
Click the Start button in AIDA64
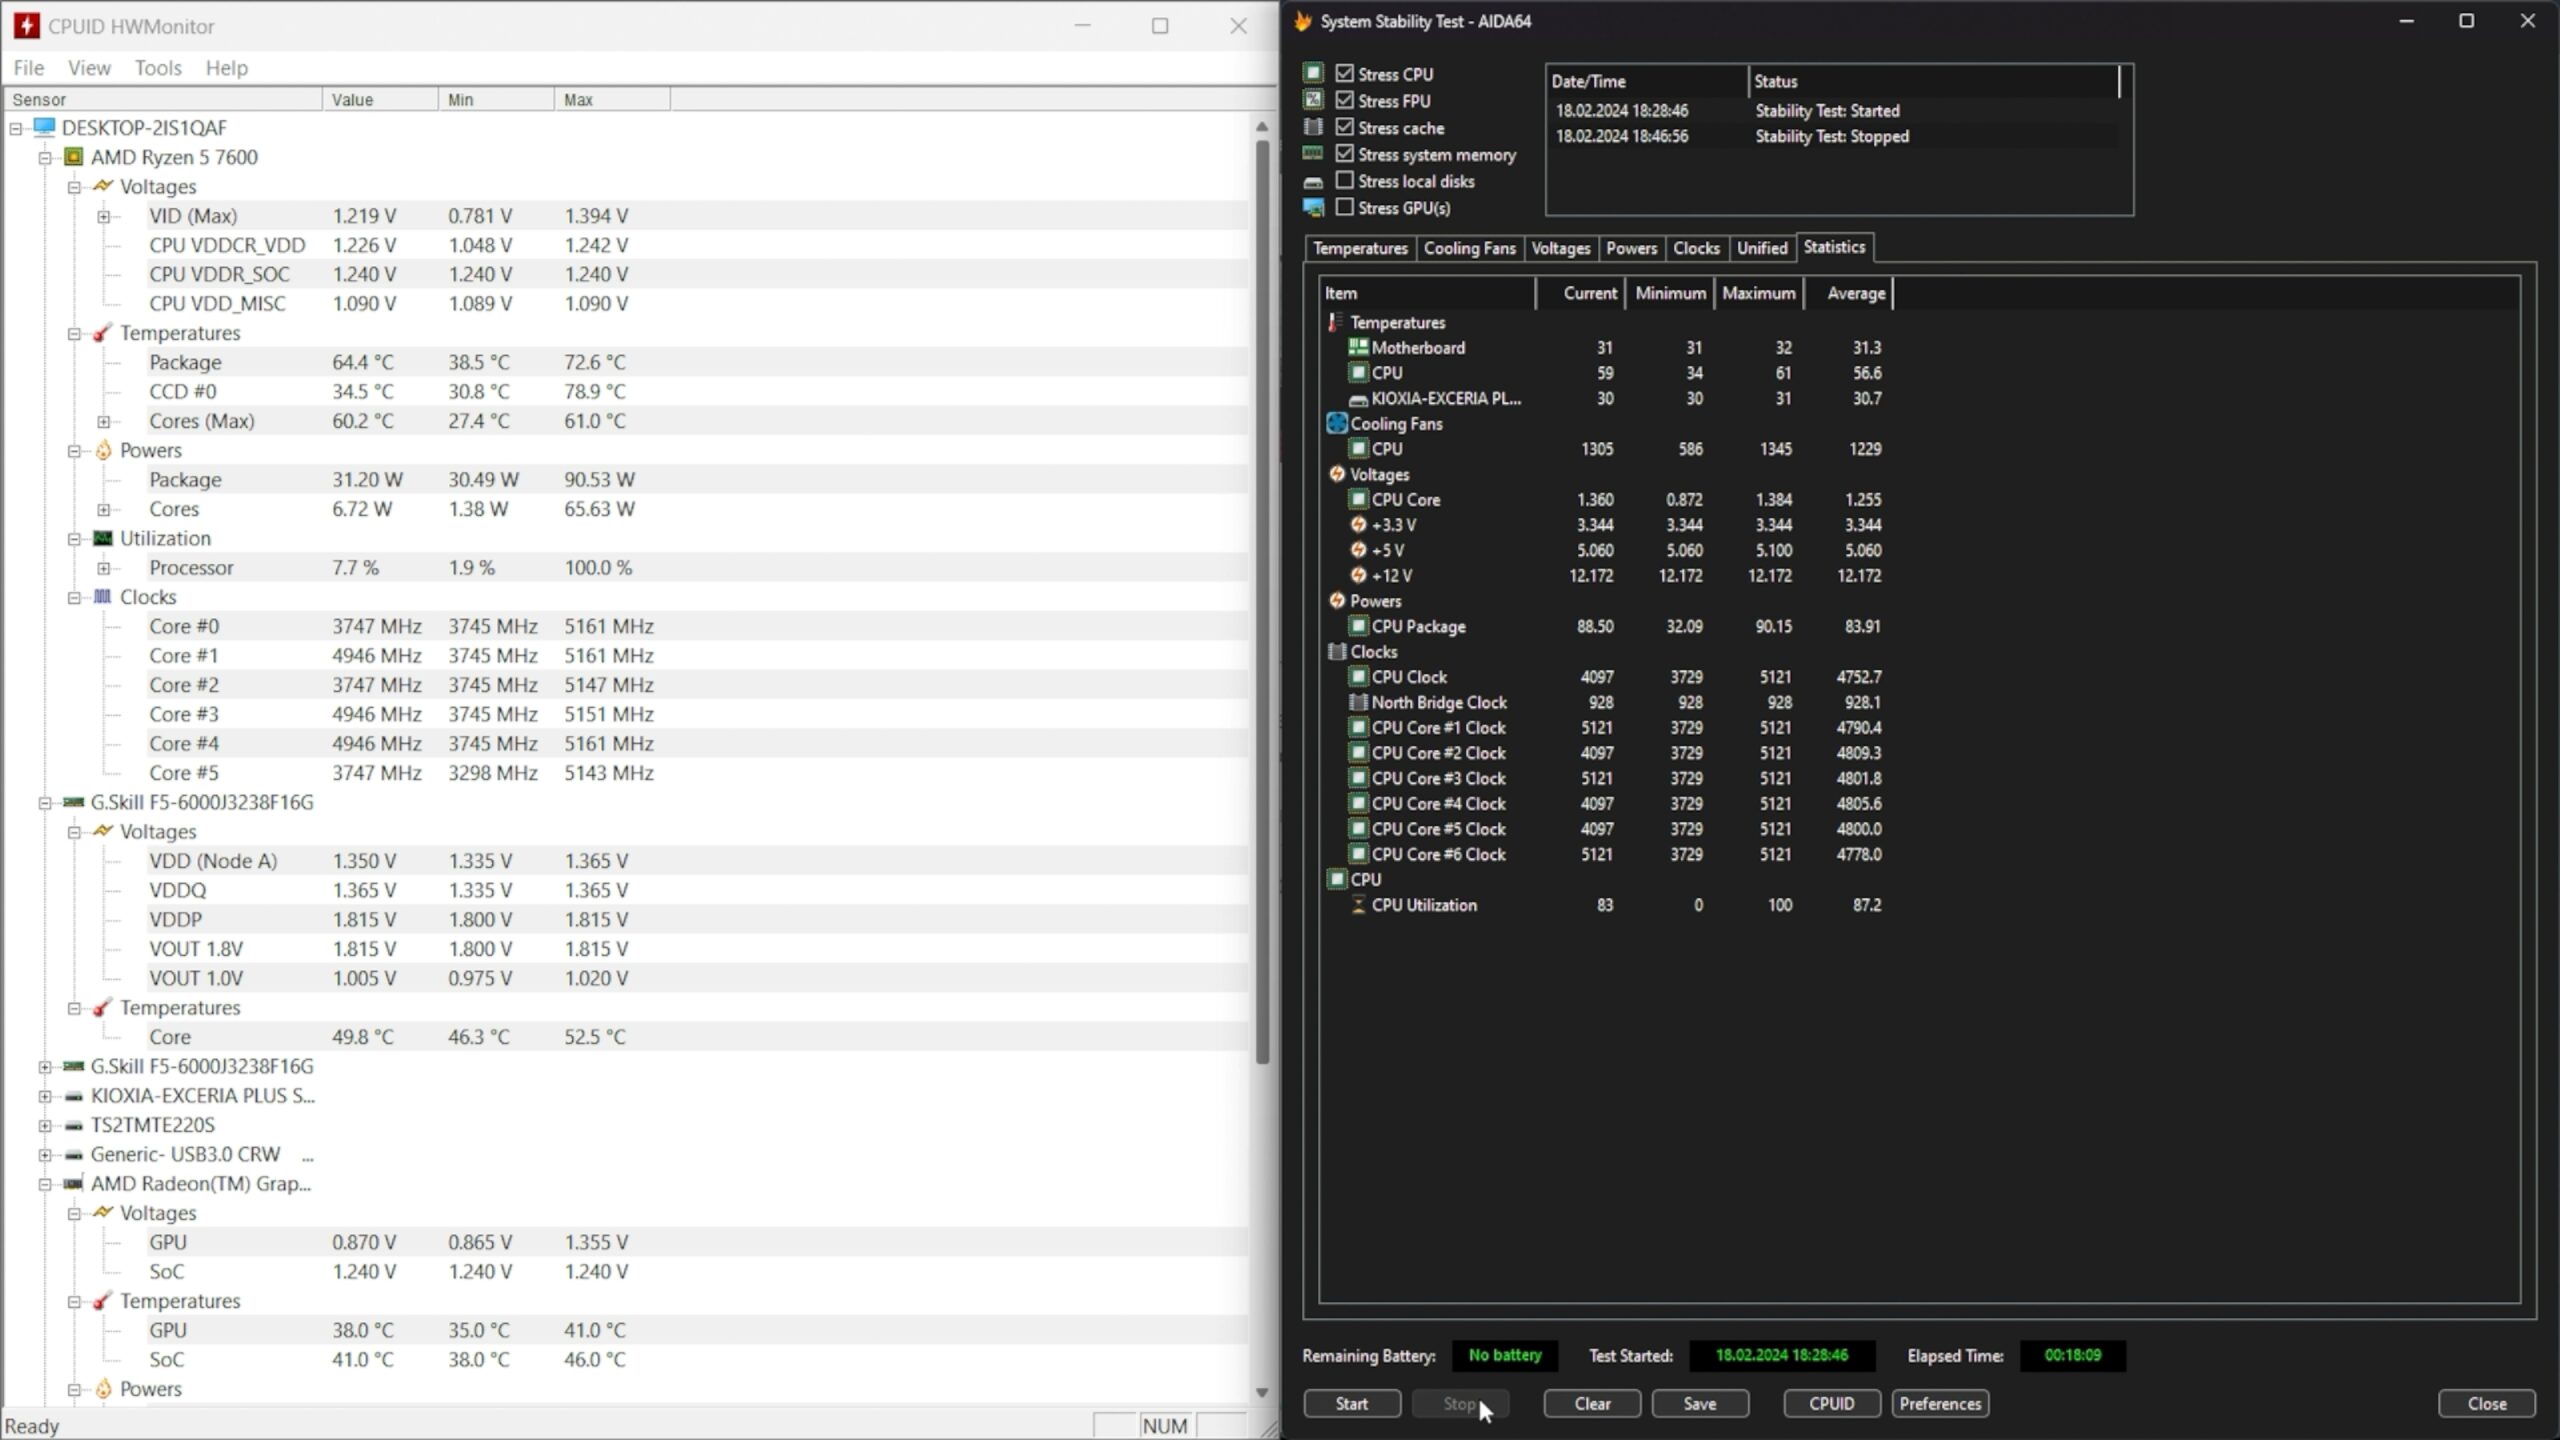point(1352,1404)
